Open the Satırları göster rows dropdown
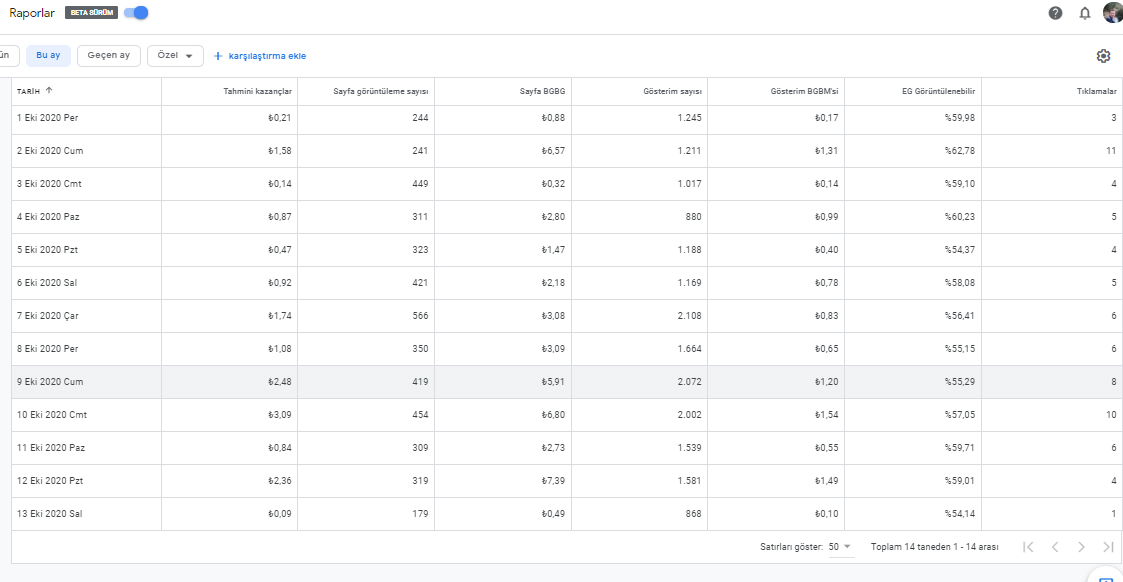Image resolution: width=1123 pixels, height=582 pixels. (840, 547)
